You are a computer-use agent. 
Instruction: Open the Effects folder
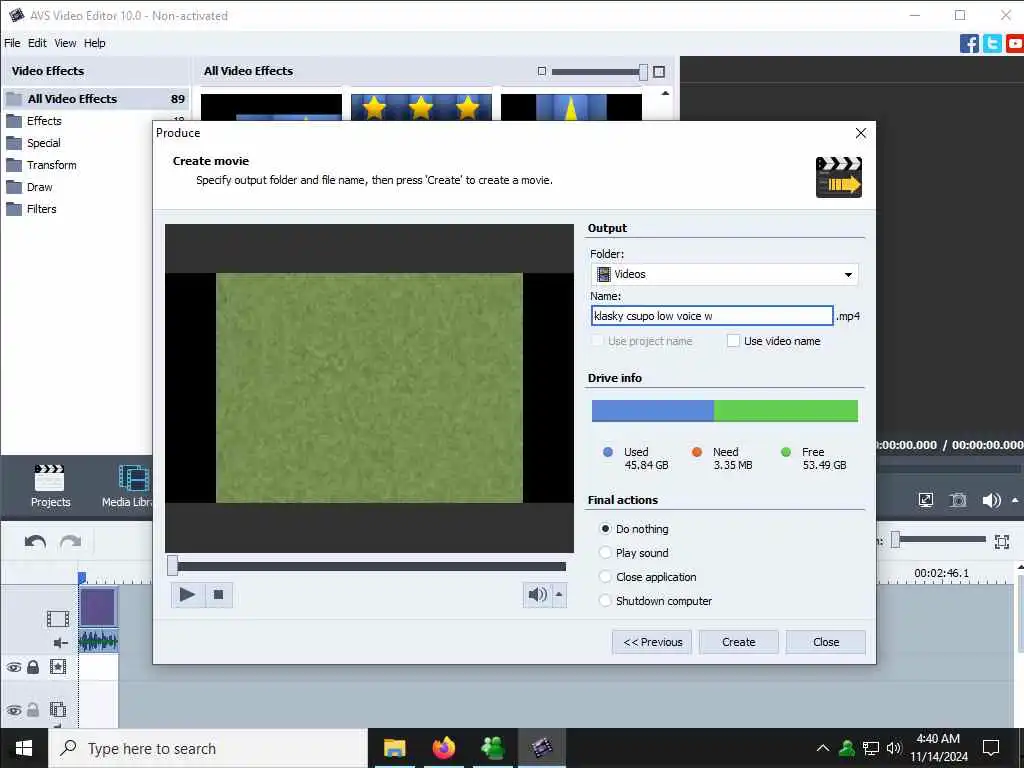[x=44, y=121]
